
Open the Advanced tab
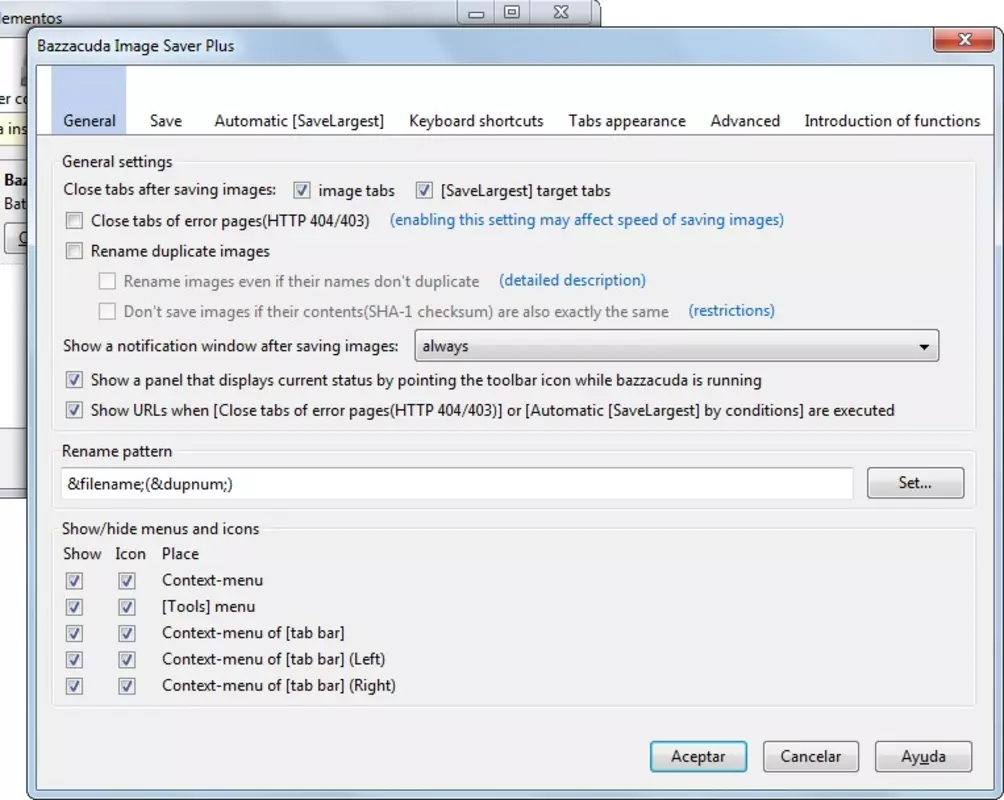coord(745,121)
